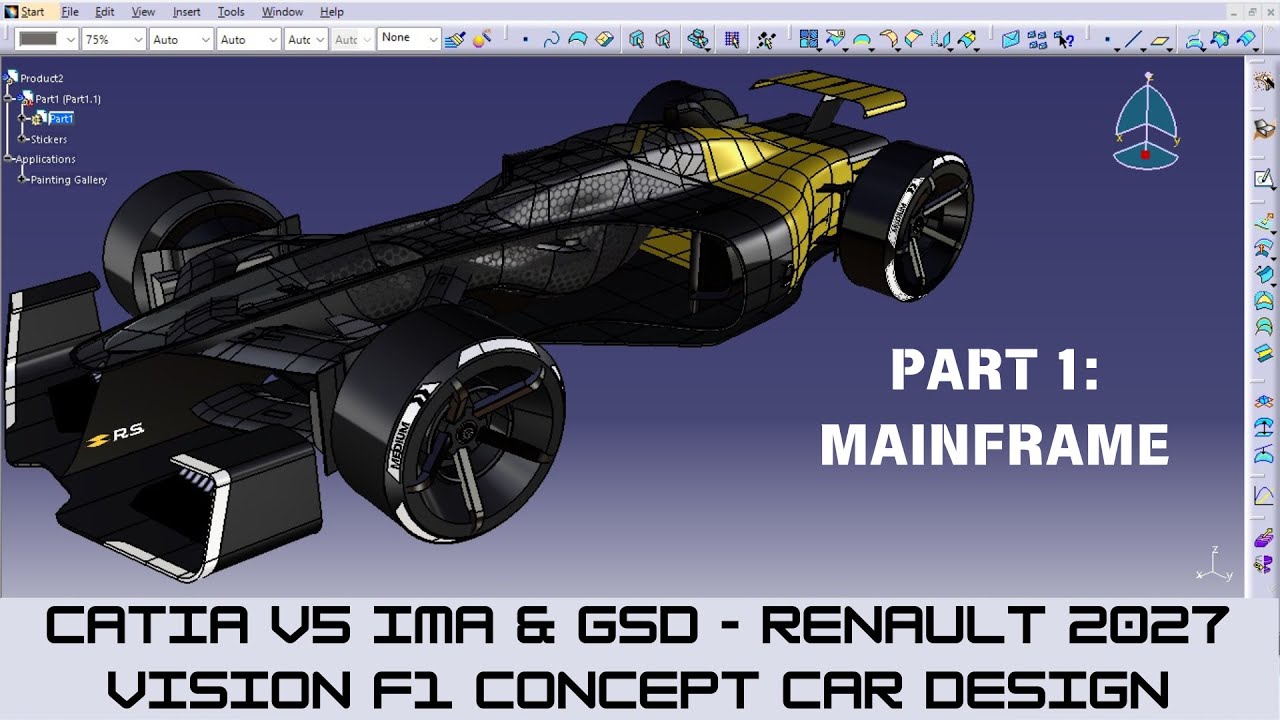Screen dimensions: 1280x720
Task: Select the Stickers tree node
Action: tap(49, 139)
